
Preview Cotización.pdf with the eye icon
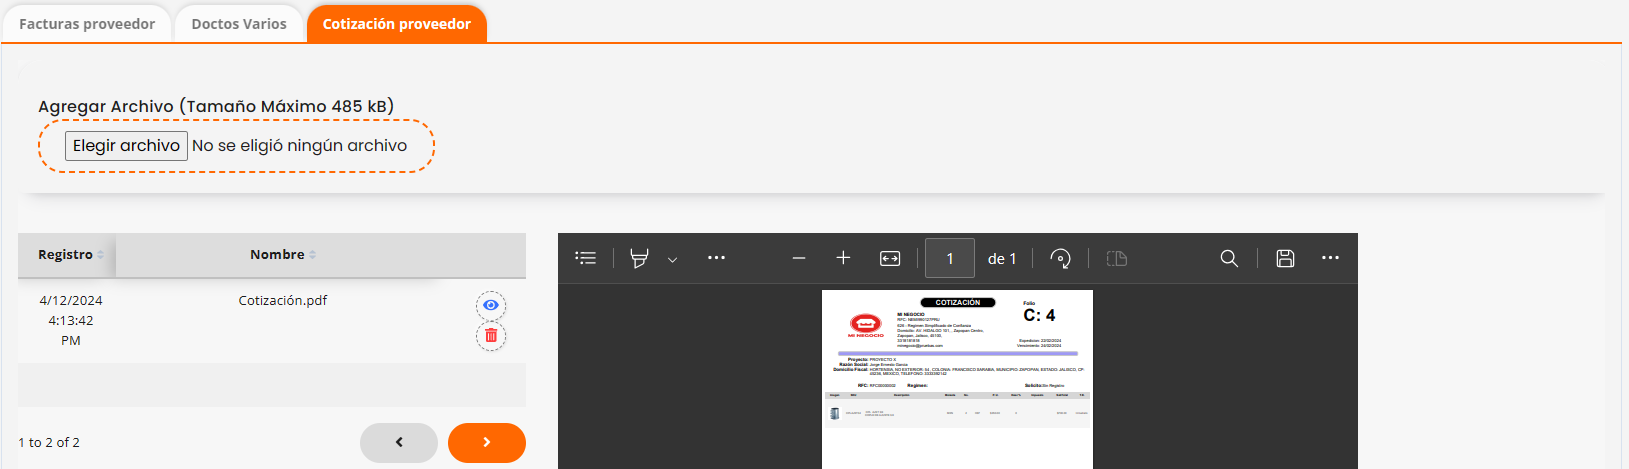click(x=491, y=305)
